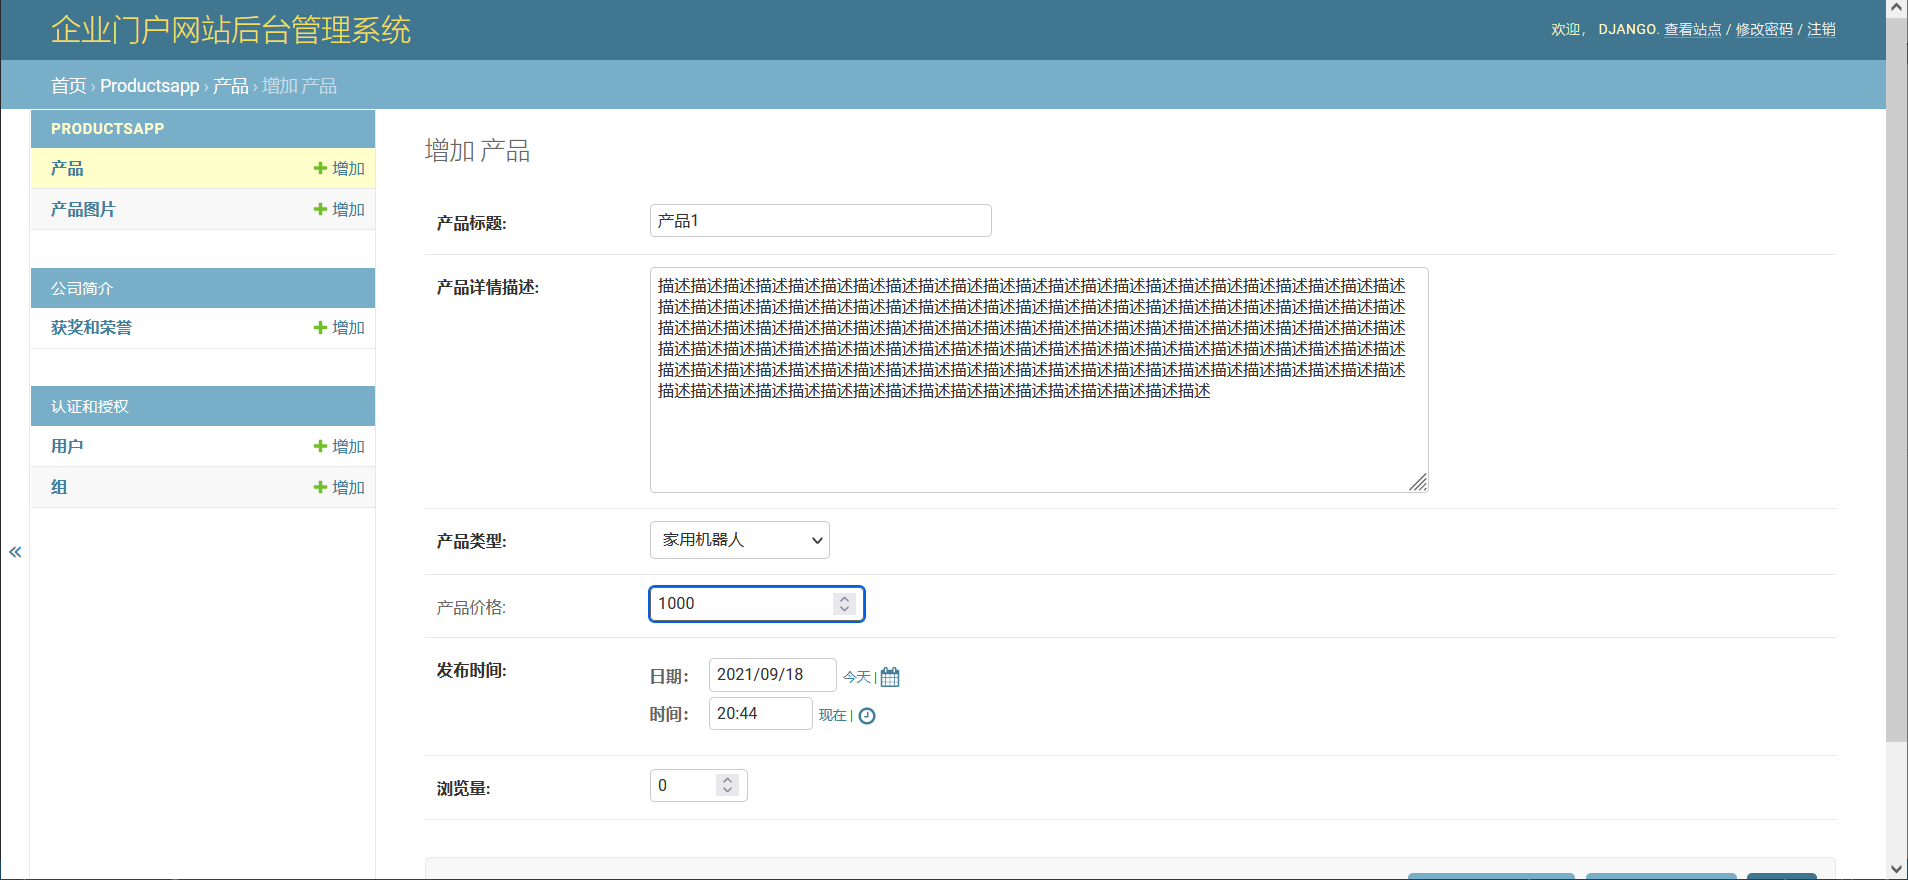Open 获奖和荣誉 list in sidebar

[x=91, y=328]
